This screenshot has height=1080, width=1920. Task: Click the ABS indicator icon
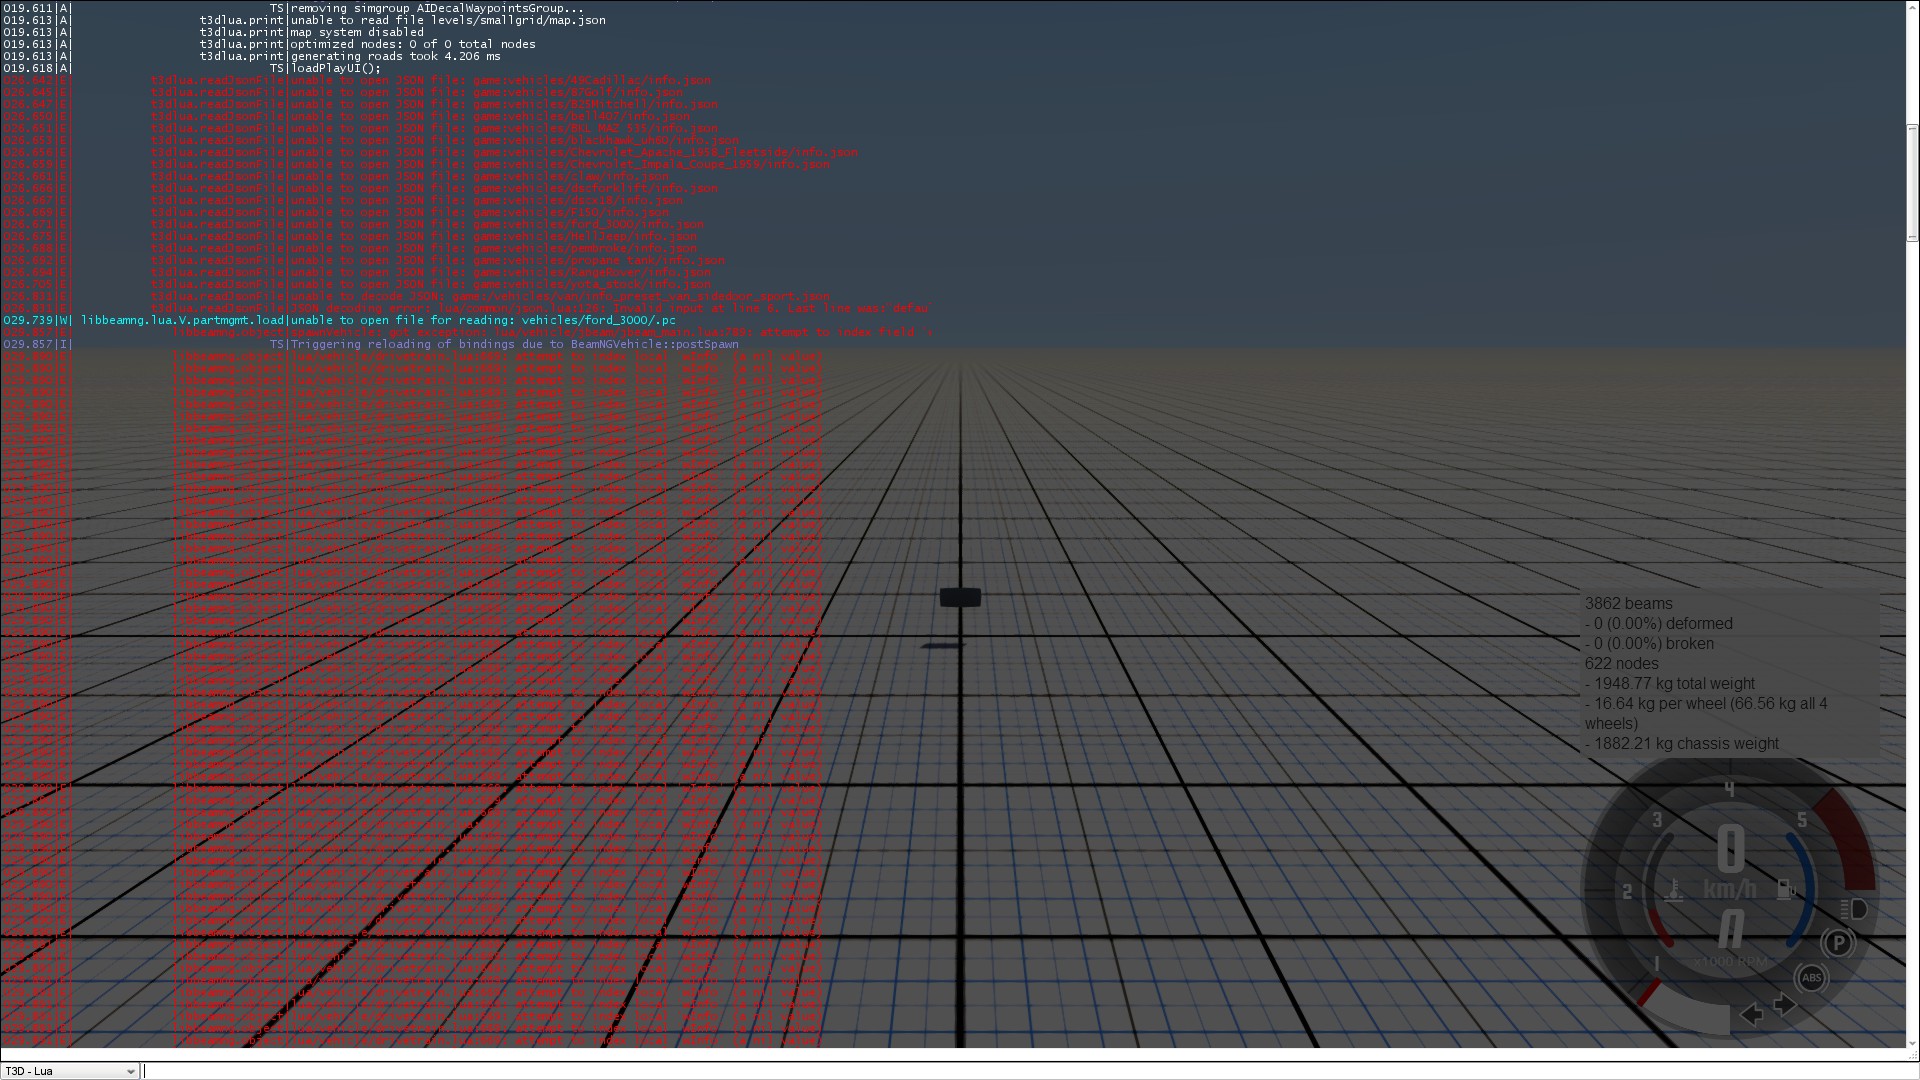[x=1811, y=978]
